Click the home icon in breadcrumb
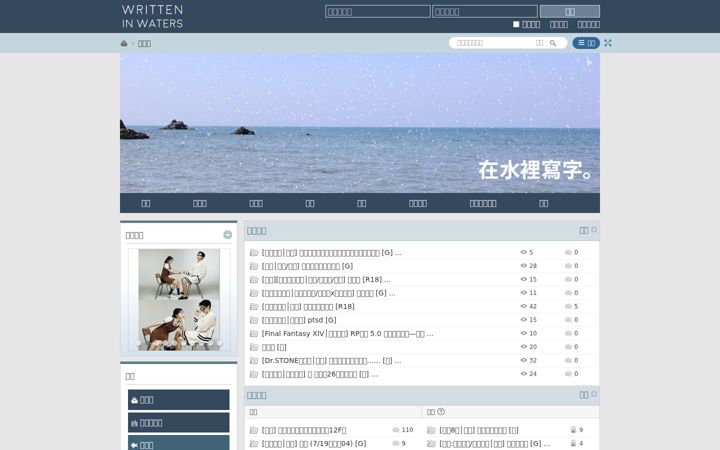720x450 pixels. 124,43
